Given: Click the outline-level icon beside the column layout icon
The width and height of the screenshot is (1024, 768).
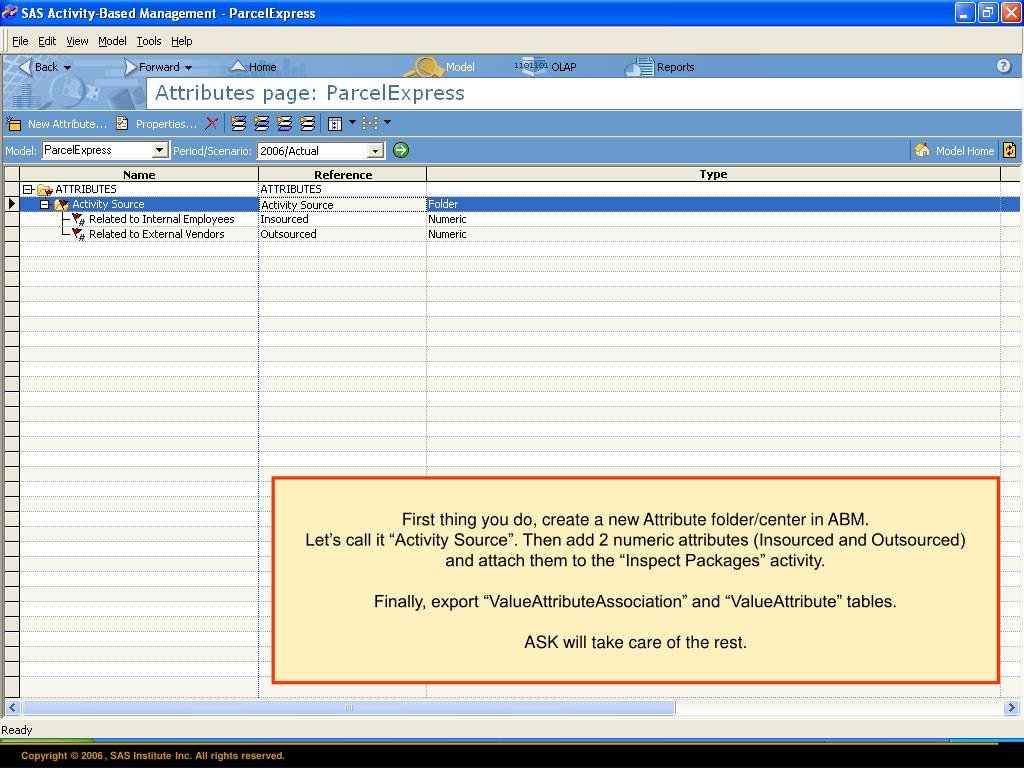Looking at the screenshot, I should (x=307, y=123).
